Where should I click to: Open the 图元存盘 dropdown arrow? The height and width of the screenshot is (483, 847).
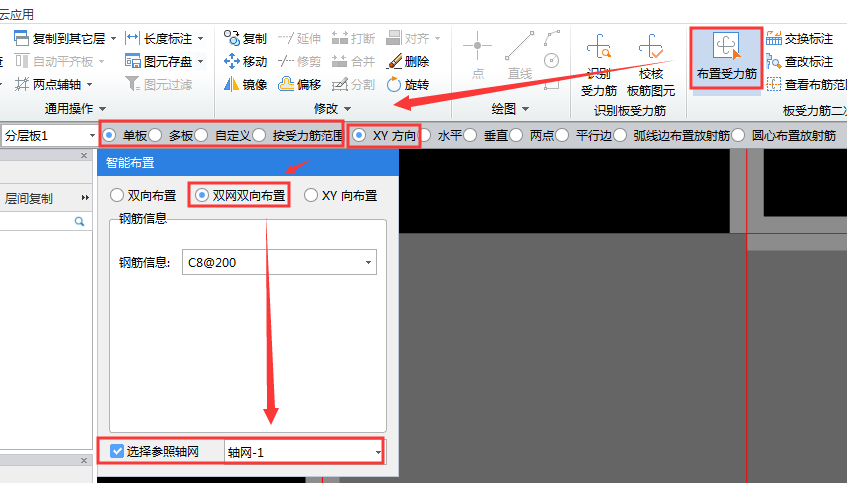200,62
